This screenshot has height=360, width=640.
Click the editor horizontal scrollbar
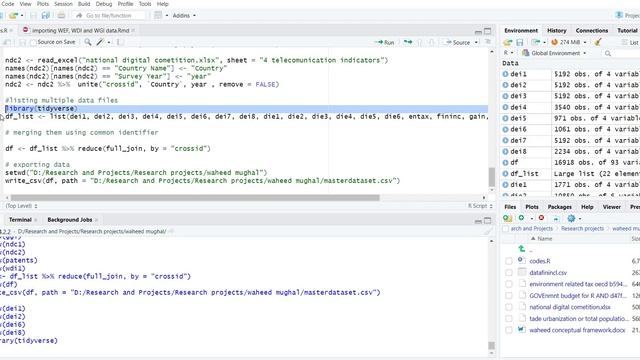[195, 198]
